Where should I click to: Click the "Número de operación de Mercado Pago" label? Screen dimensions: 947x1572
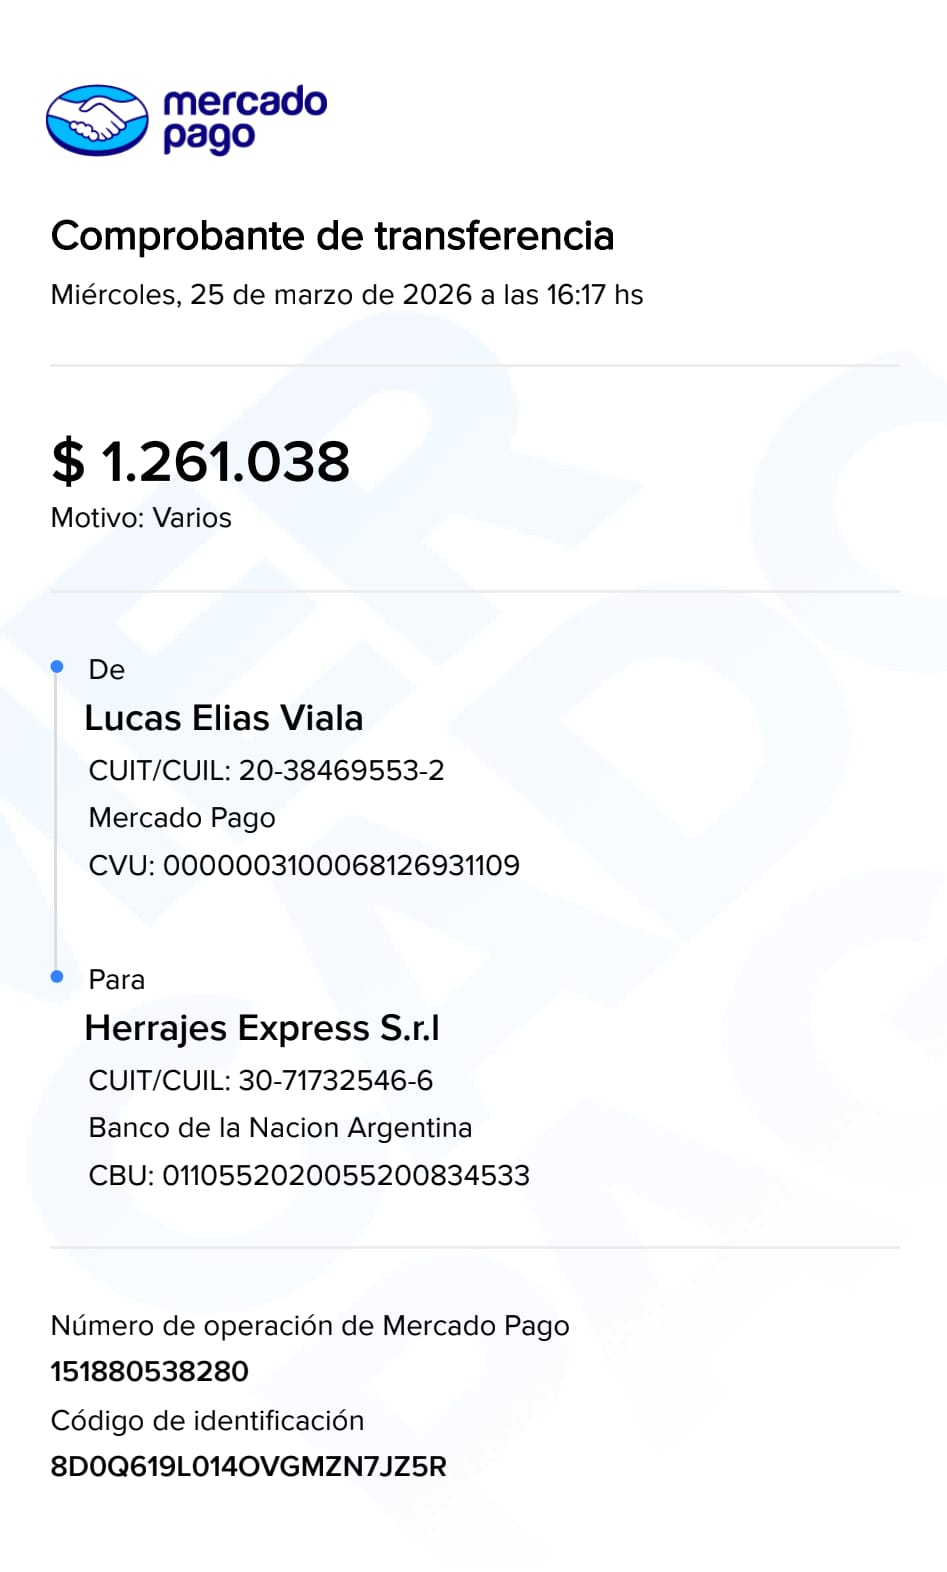point(310,1326)
